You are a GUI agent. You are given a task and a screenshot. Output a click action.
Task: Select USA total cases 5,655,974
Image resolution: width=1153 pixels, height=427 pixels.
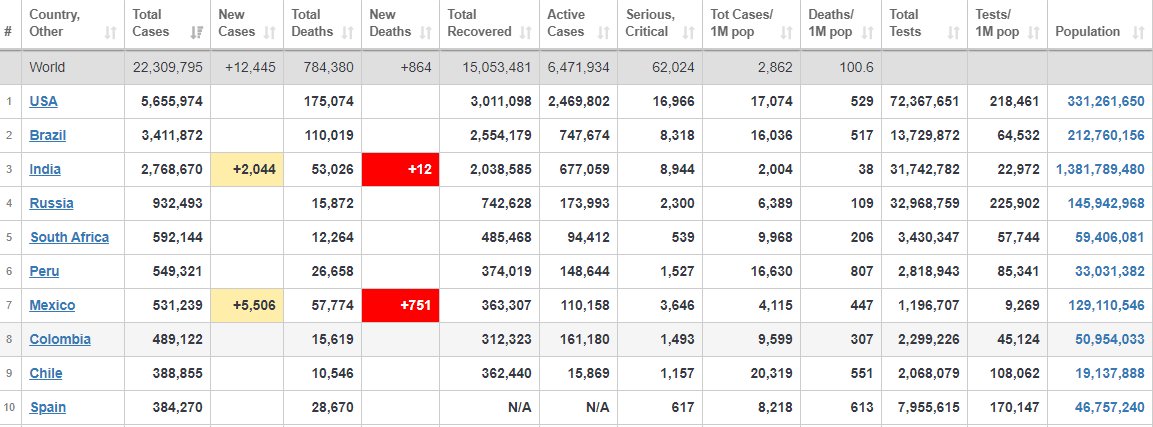point(171,101)
